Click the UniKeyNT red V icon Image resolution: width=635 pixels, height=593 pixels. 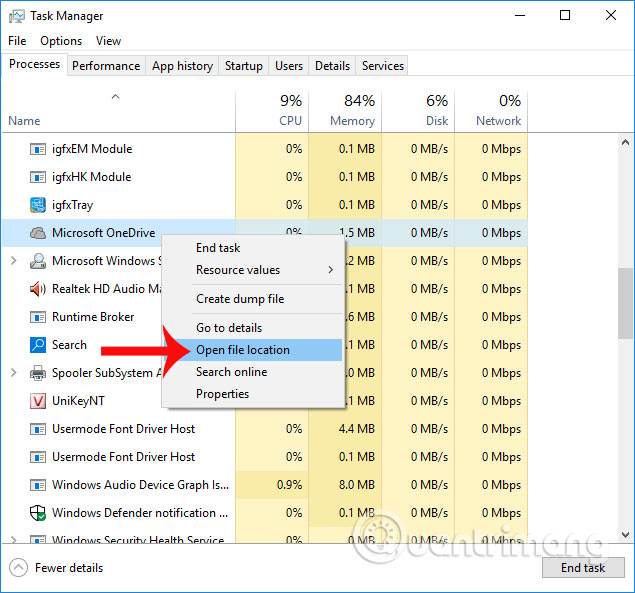[38, 401]
